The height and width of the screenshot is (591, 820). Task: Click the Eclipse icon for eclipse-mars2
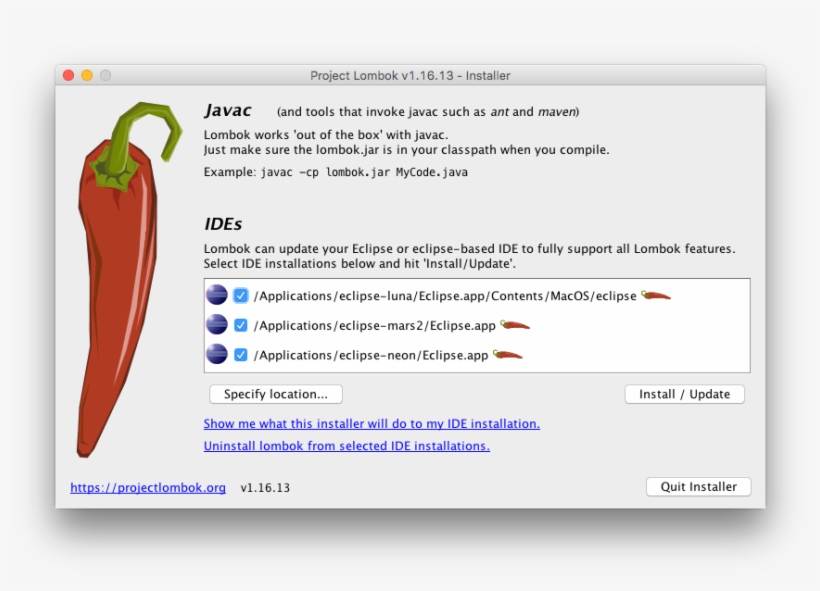(x=217, y=325)
